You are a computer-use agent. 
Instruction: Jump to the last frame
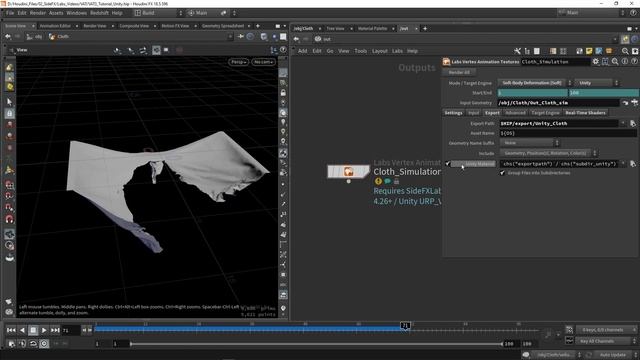coord(55,330)
